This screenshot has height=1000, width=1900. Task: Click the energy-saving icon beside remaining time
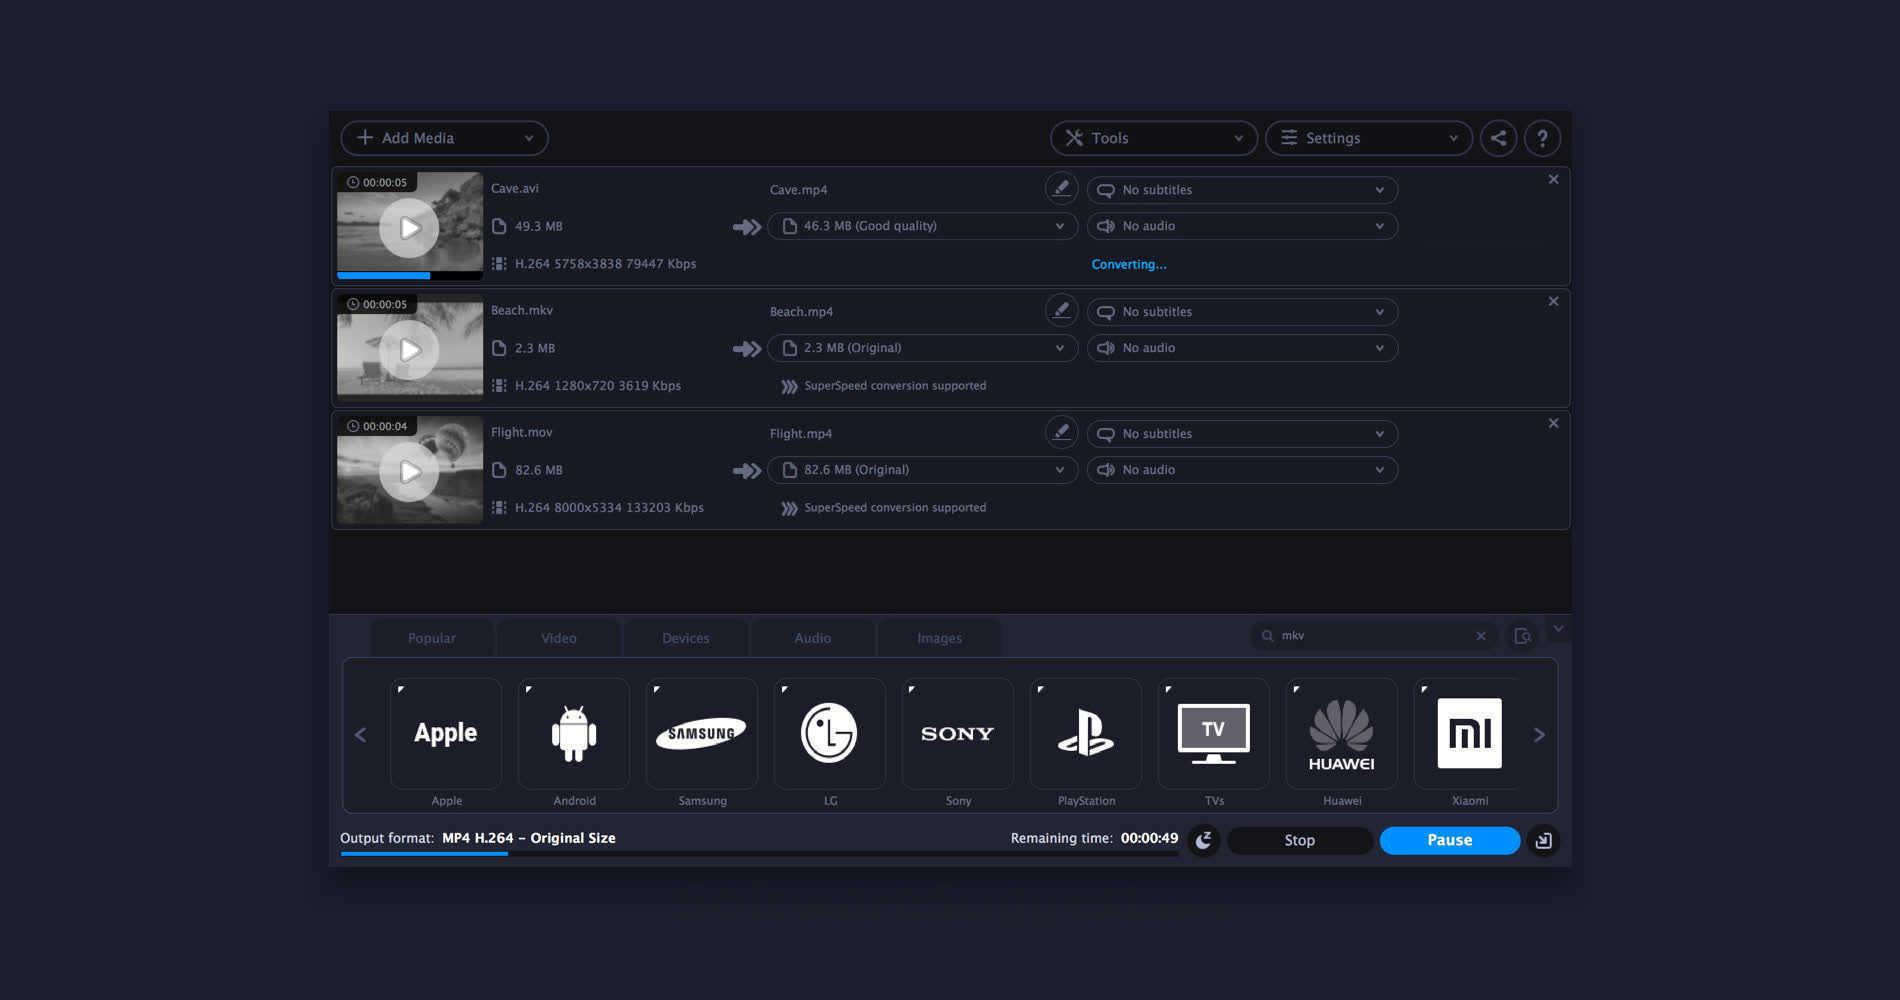(x=1203, y=840)
